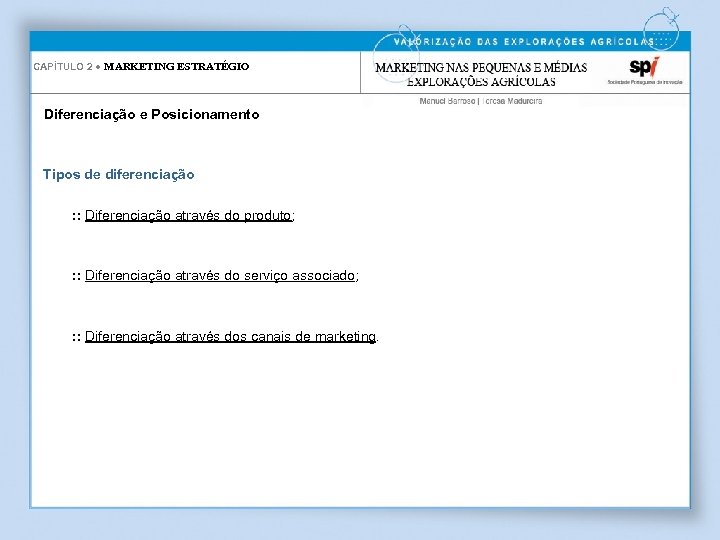Image resolution: width=720 pixels, height=540 pixels.
Task: Click the title Diferenciação e Posicionamento
Action: (x=152, y=114)
